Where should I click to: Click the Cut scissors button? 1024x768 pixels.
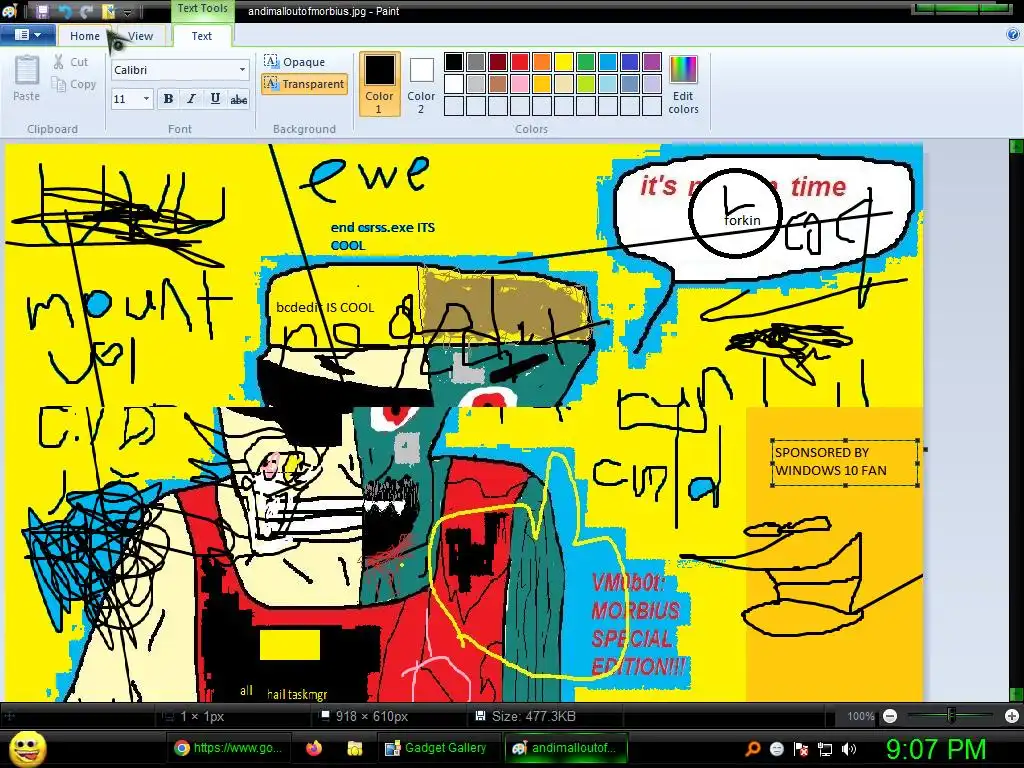tap(71, 62)
